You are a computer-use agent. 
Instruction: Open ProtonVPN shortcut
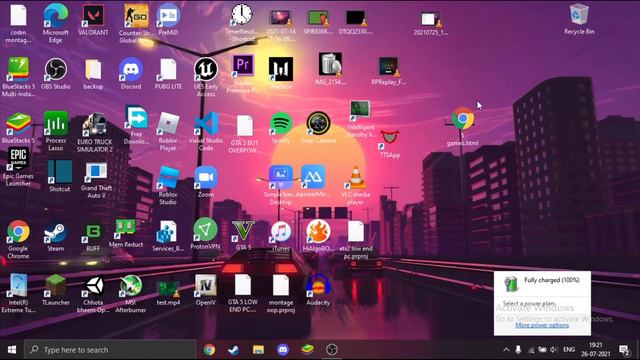(205, 229)
